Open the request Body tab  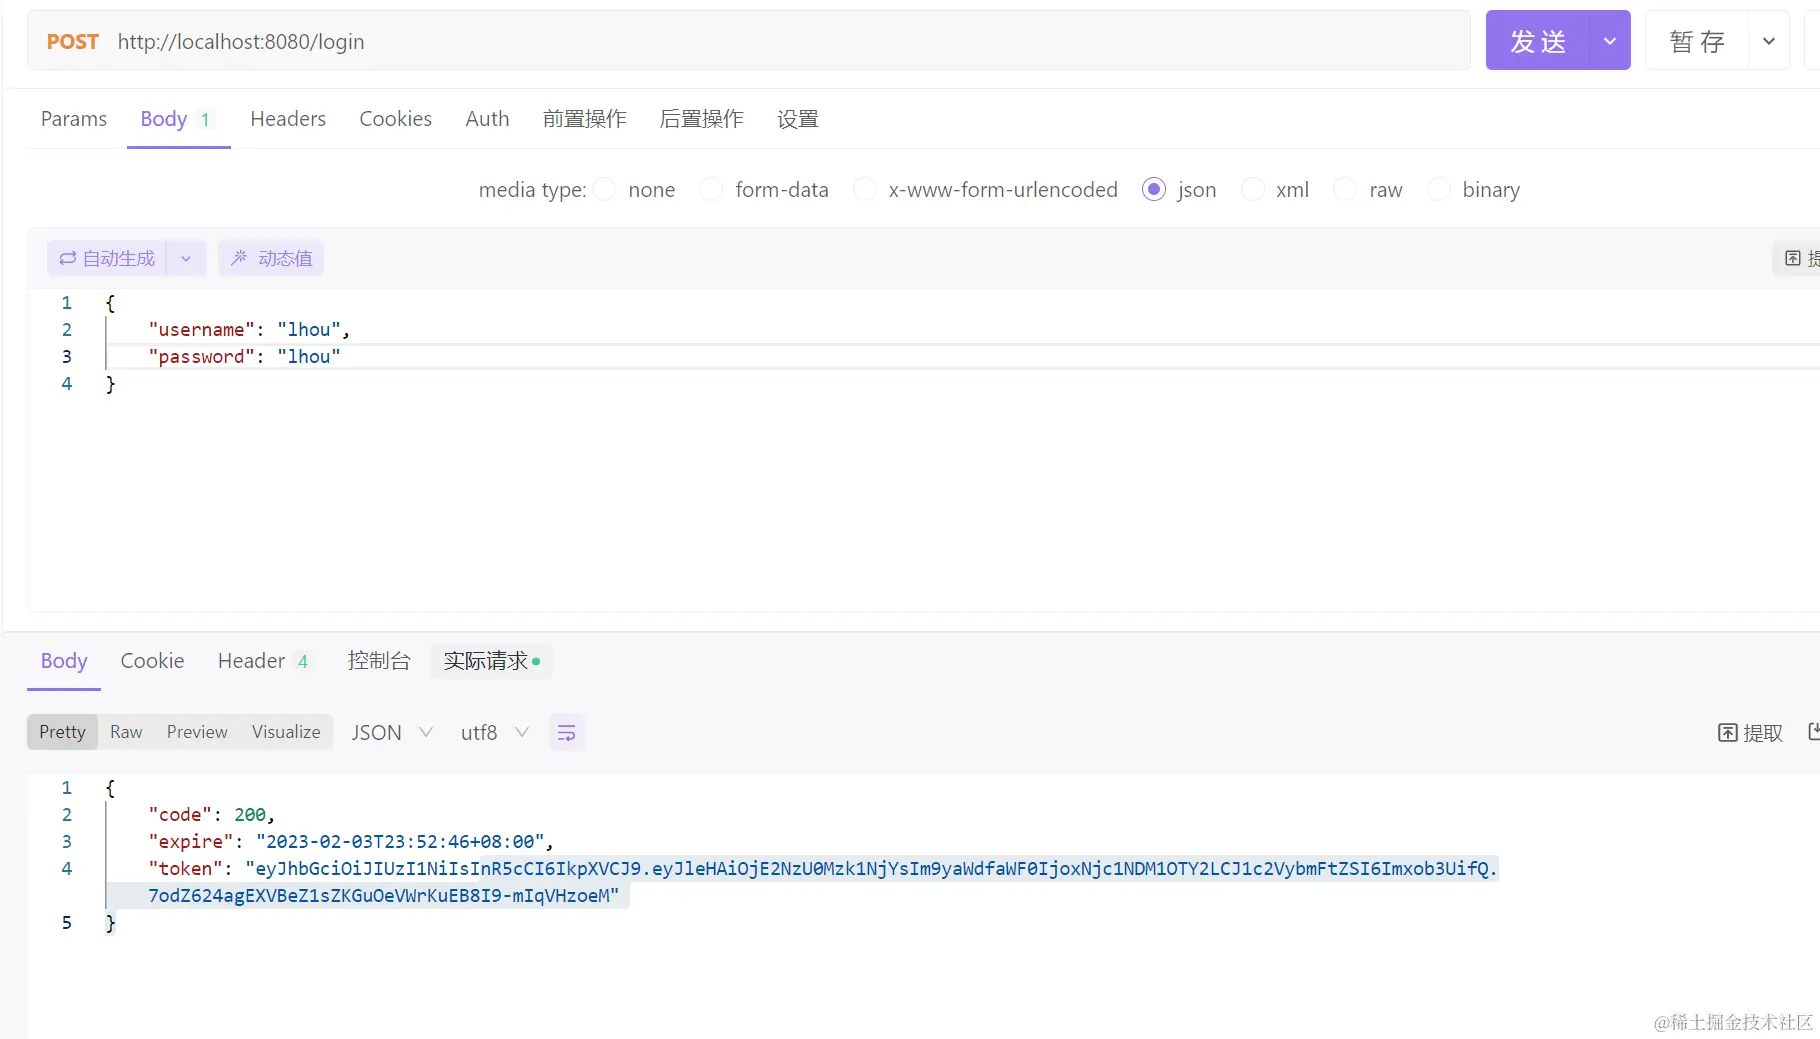tap(176, 119)
